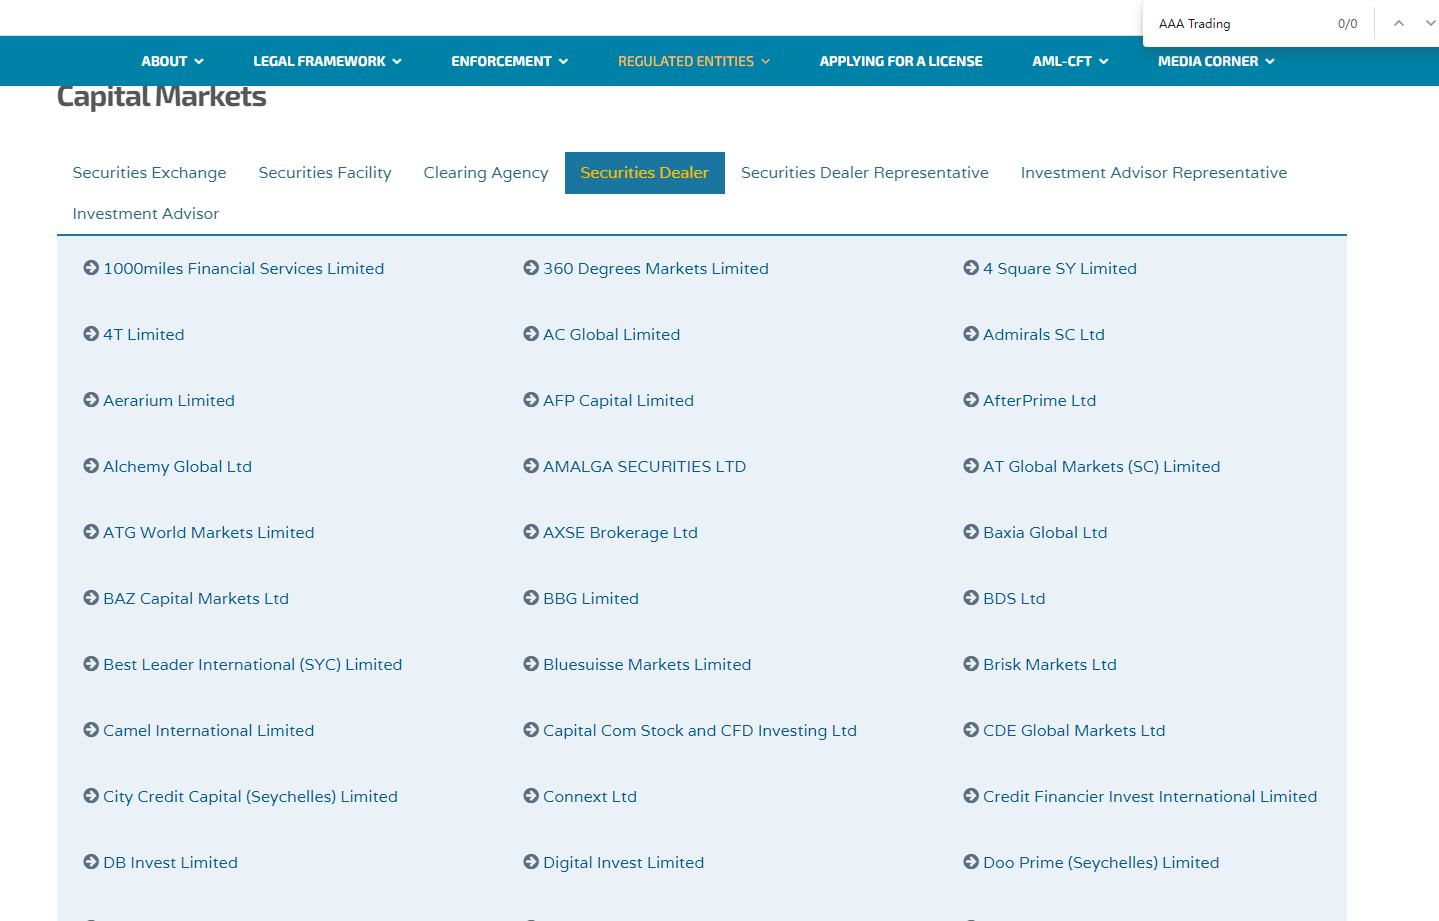Screen dimensions: 1439x921
Task: Click the find-in-page search field
Action: (1240, 23)
